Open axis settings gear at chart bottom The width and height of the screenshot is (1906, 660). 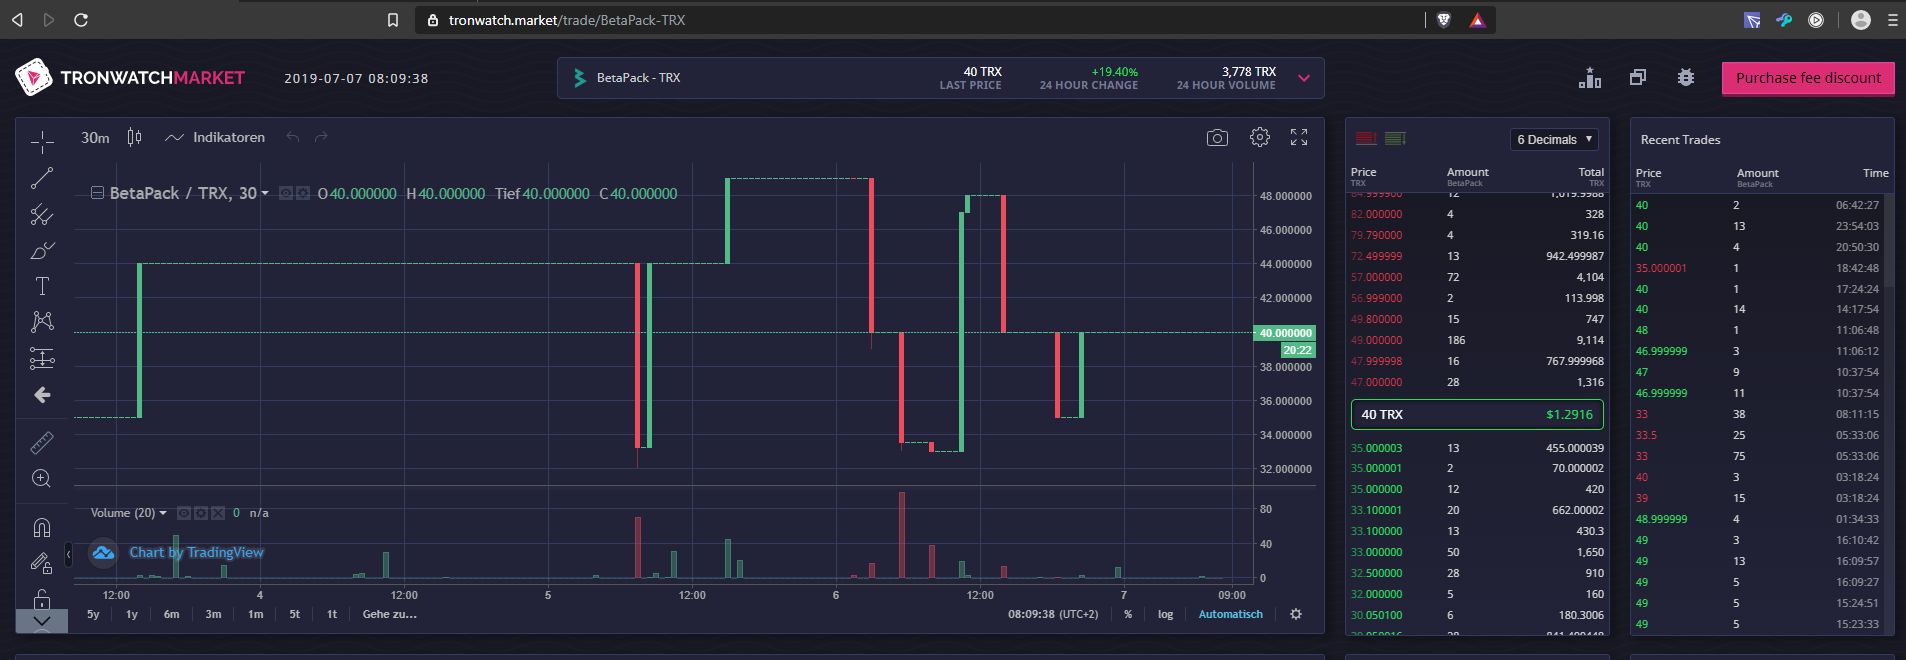[x=1296, y=614]
